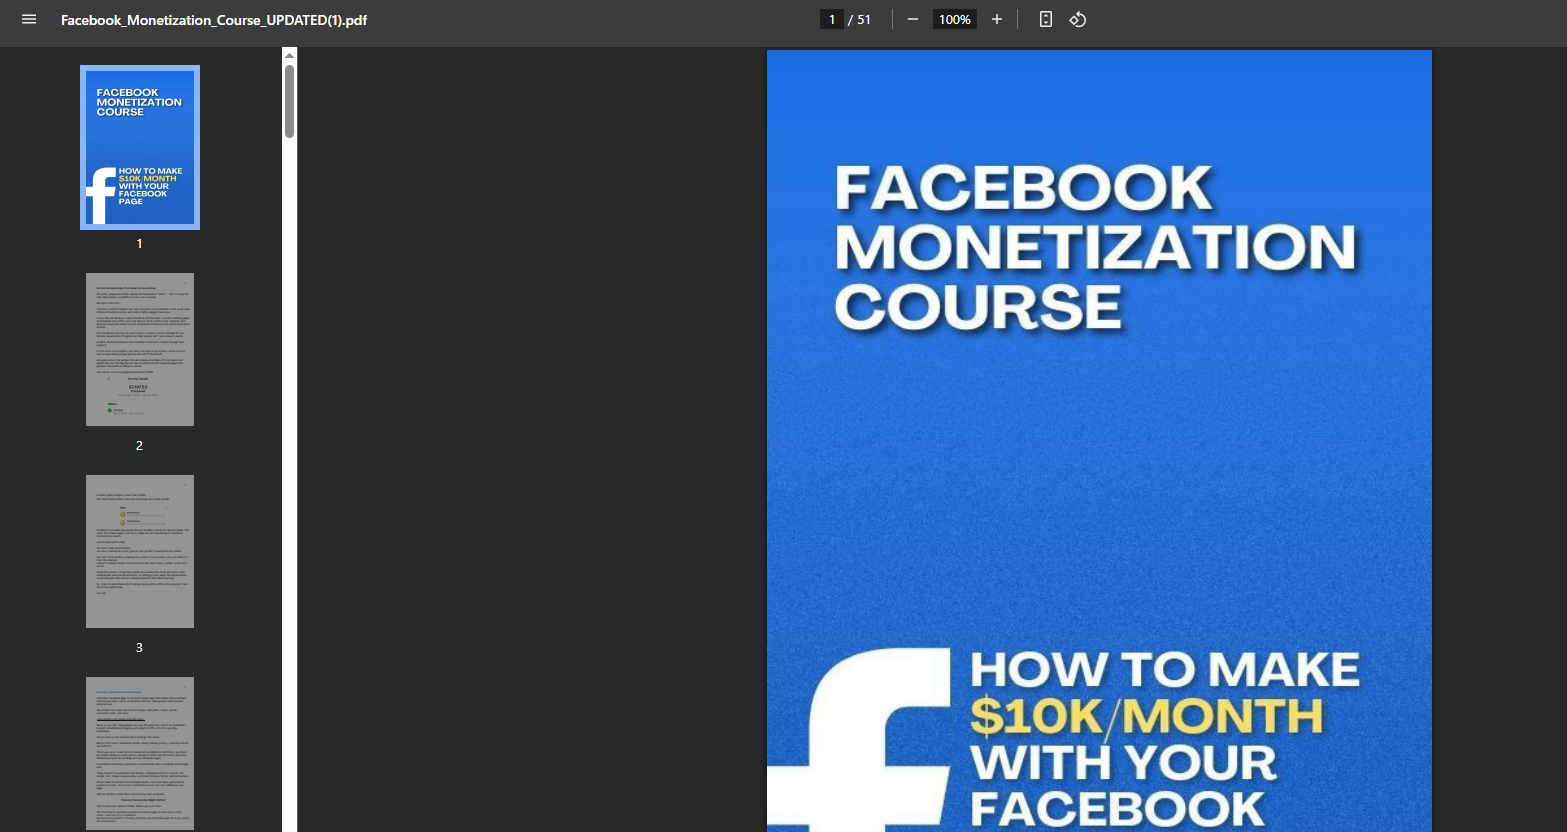
Task: Open page 2 via its thumbnail
Action: (x=139, y=348)
